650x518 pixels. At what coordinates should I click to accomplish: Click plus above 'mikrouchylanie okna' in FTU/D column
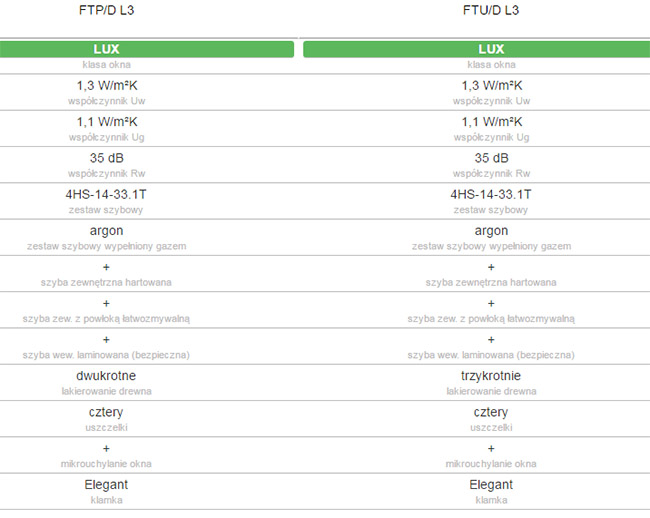(x=491, y=449)
